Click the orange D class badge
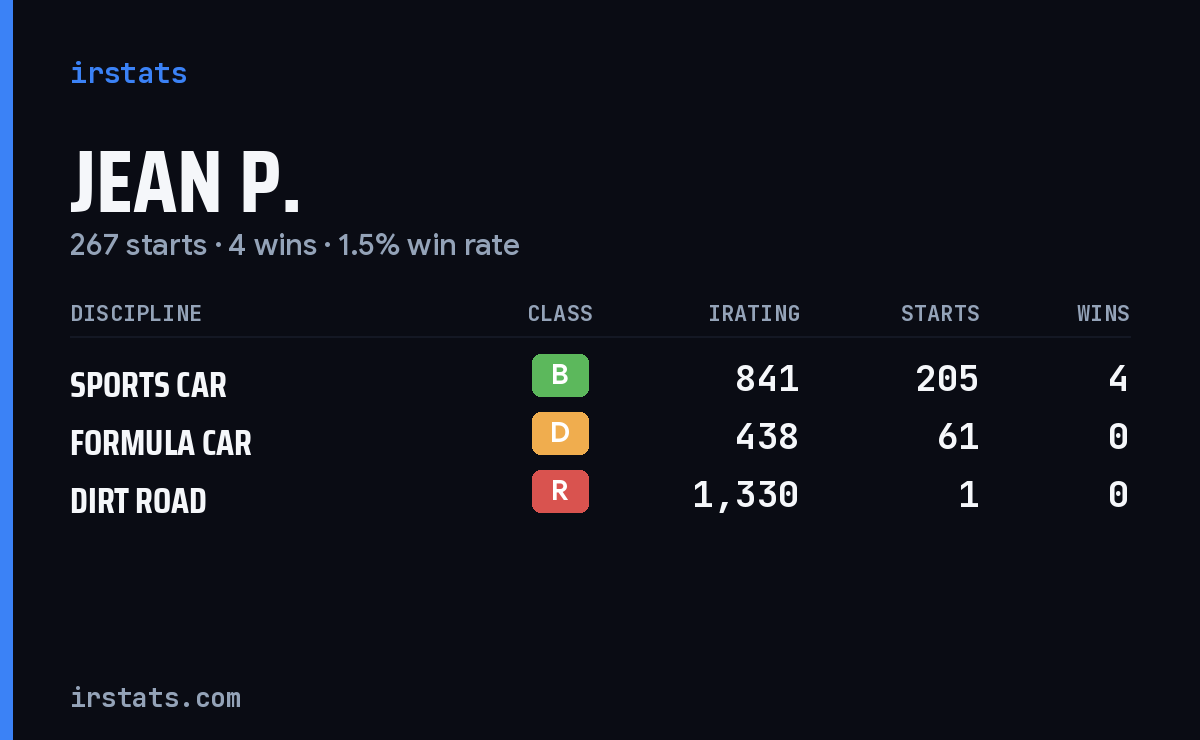The width and height of the screenshot is (1200, 740). (560, 433)
